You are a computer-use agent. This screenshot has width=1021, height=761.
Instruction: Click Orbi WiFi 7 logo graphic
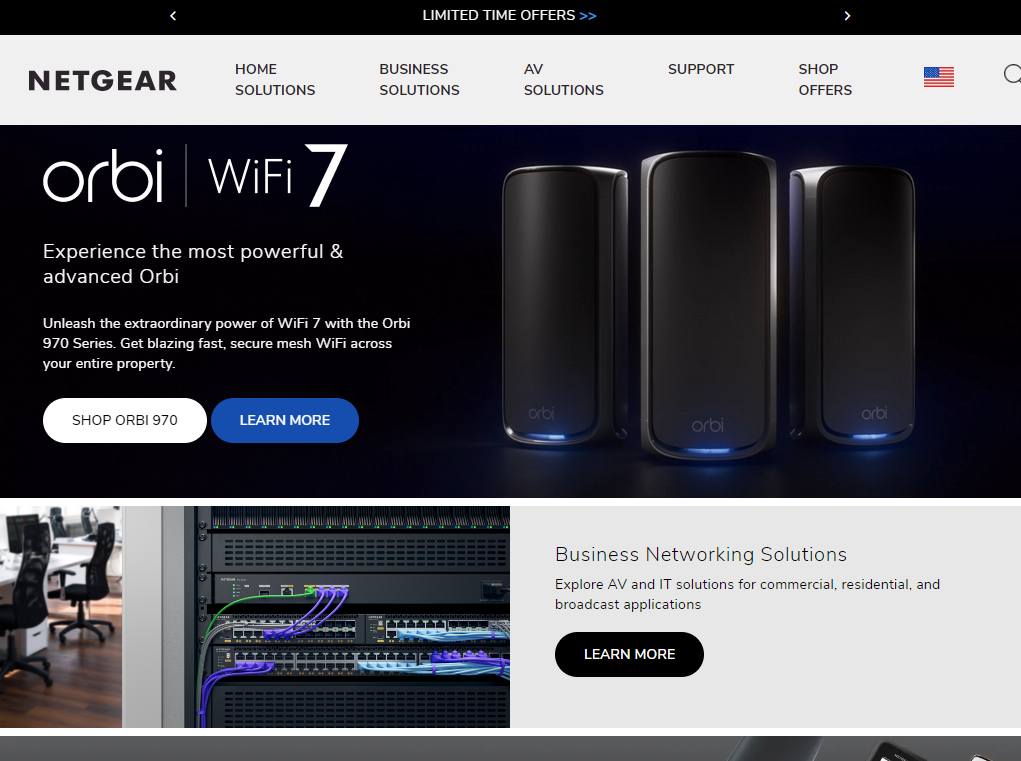(x=195, y=175)
